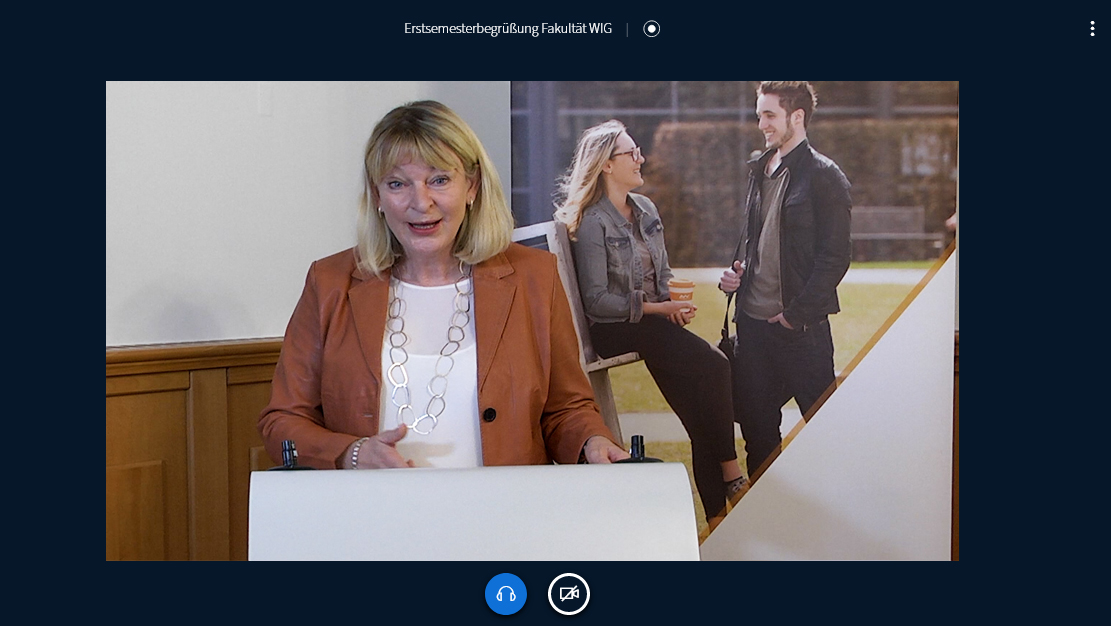Viewport: 1111px width, 626px height.
Task: Select the session name text in header
Action: pyautogui.click(x=508, y=29)
